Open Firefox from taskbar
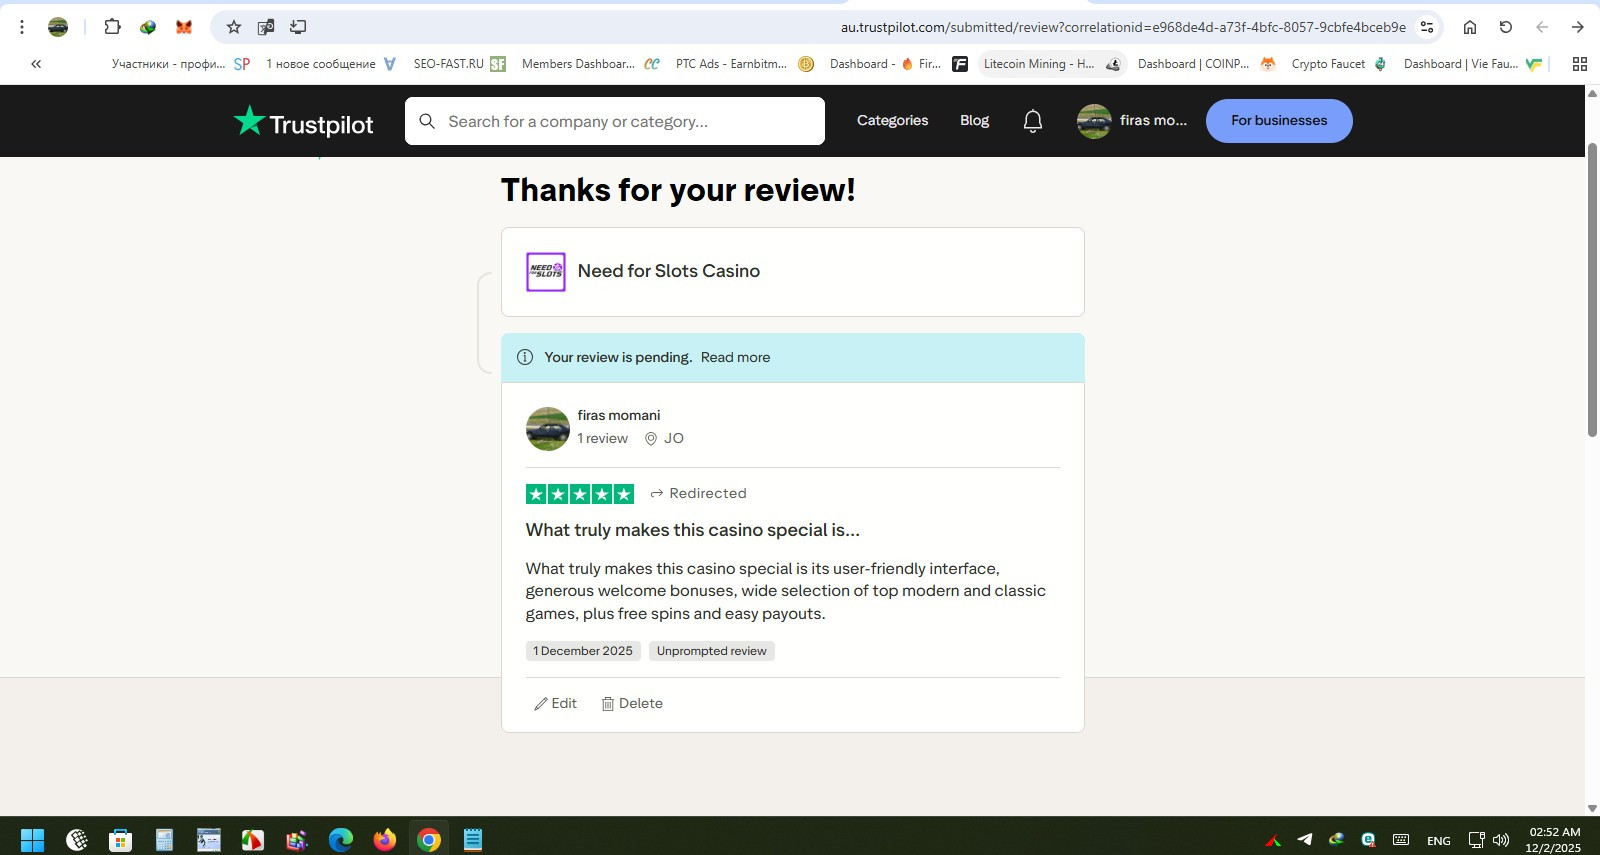The height and width of the screenshot is (855, 1600). tap(385, 840)
